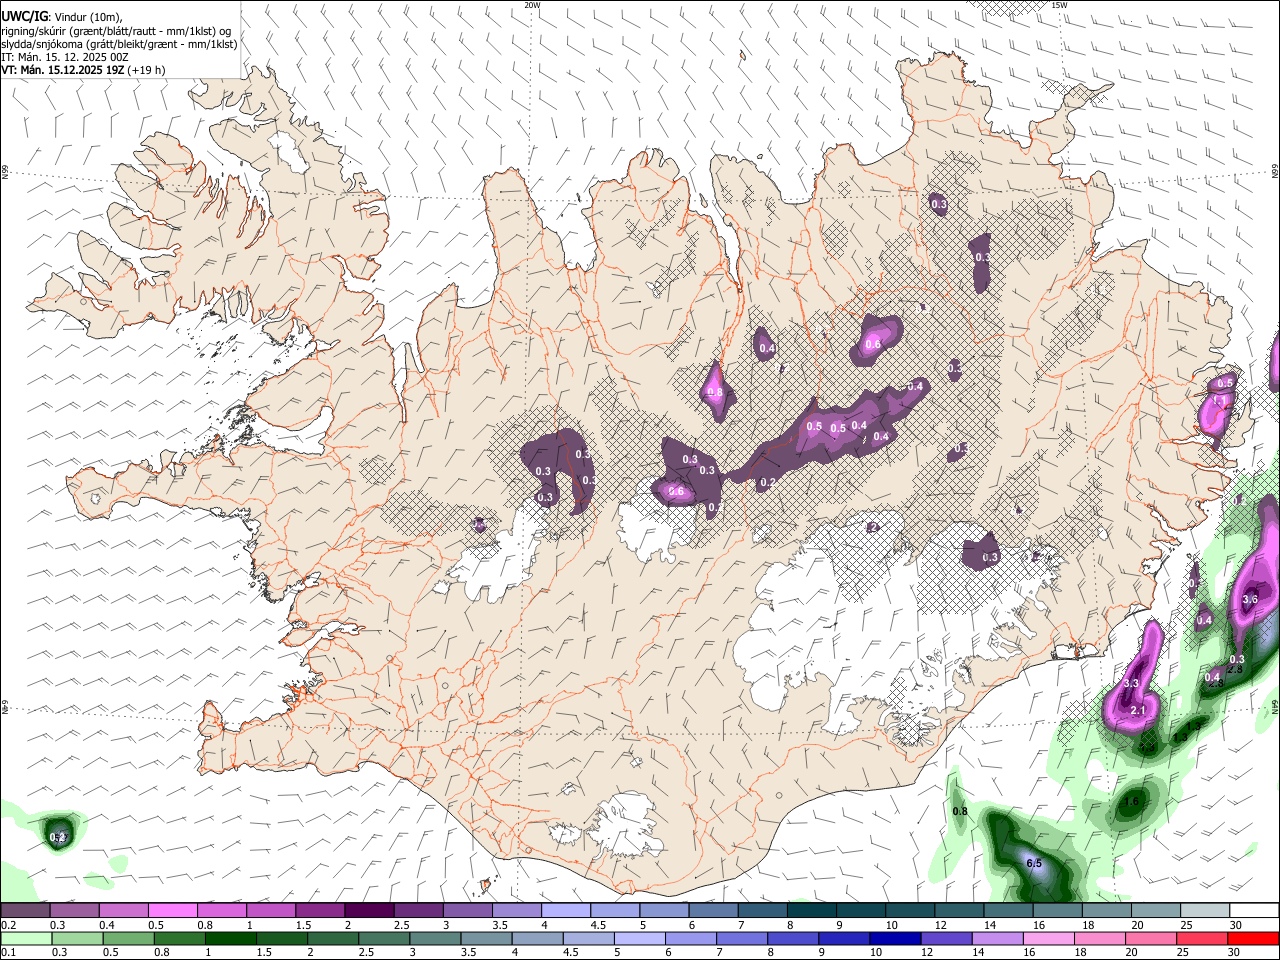
Task: Pick the violet 12 rain-scale swatch
Action: pos(947,938)
